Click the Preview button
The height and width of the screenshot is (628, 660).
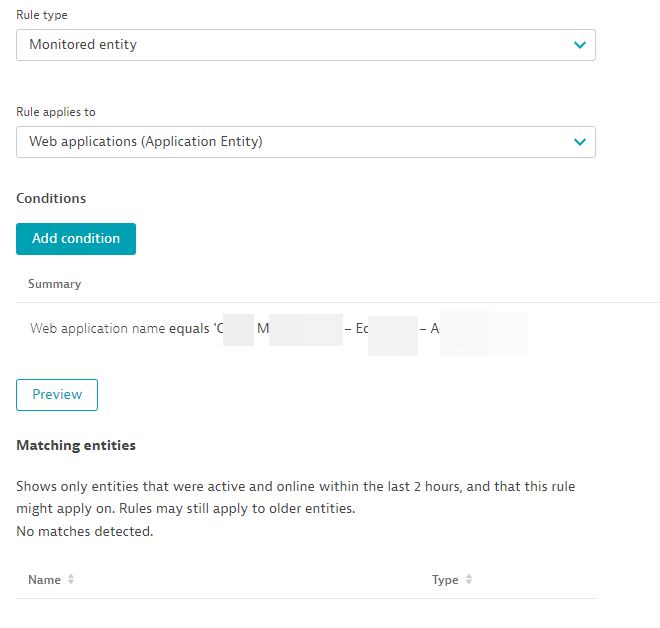(57, 395)
